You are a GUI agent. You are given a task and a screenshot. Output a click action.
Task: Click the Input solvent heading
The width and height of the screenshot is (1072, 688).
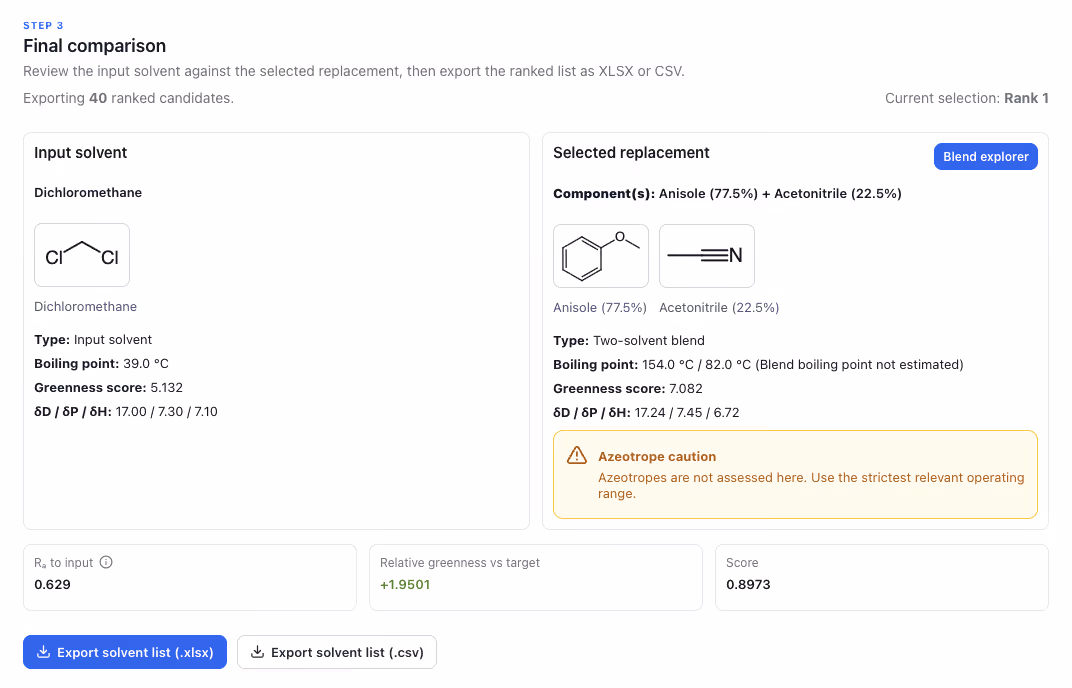[81, 153]
